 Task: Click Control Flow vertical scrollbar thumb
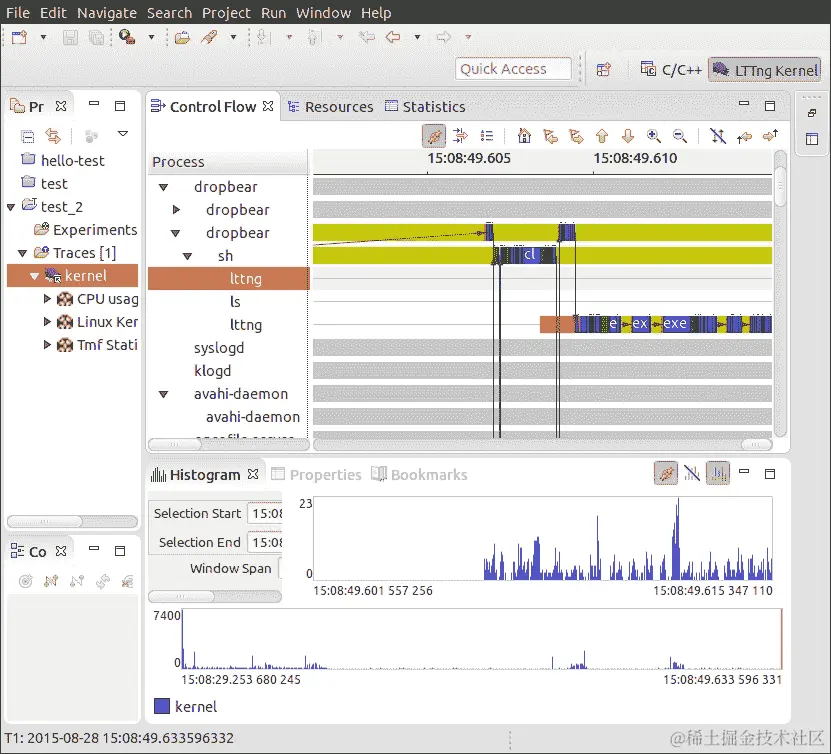pos(780,185)
